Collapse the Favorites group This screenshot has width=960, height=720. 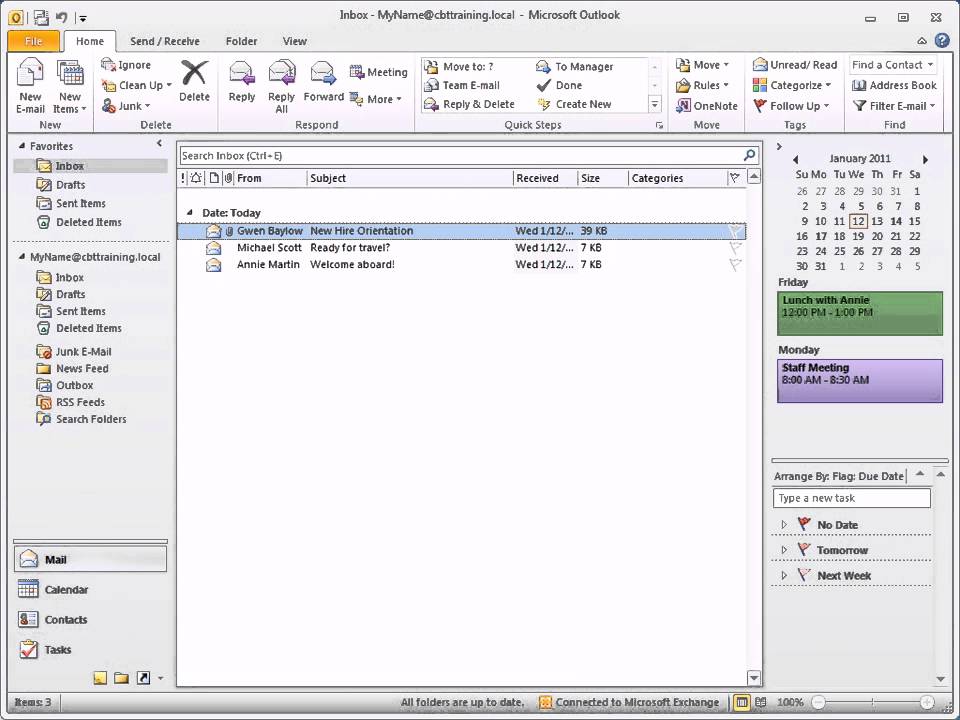coord(22,146)
